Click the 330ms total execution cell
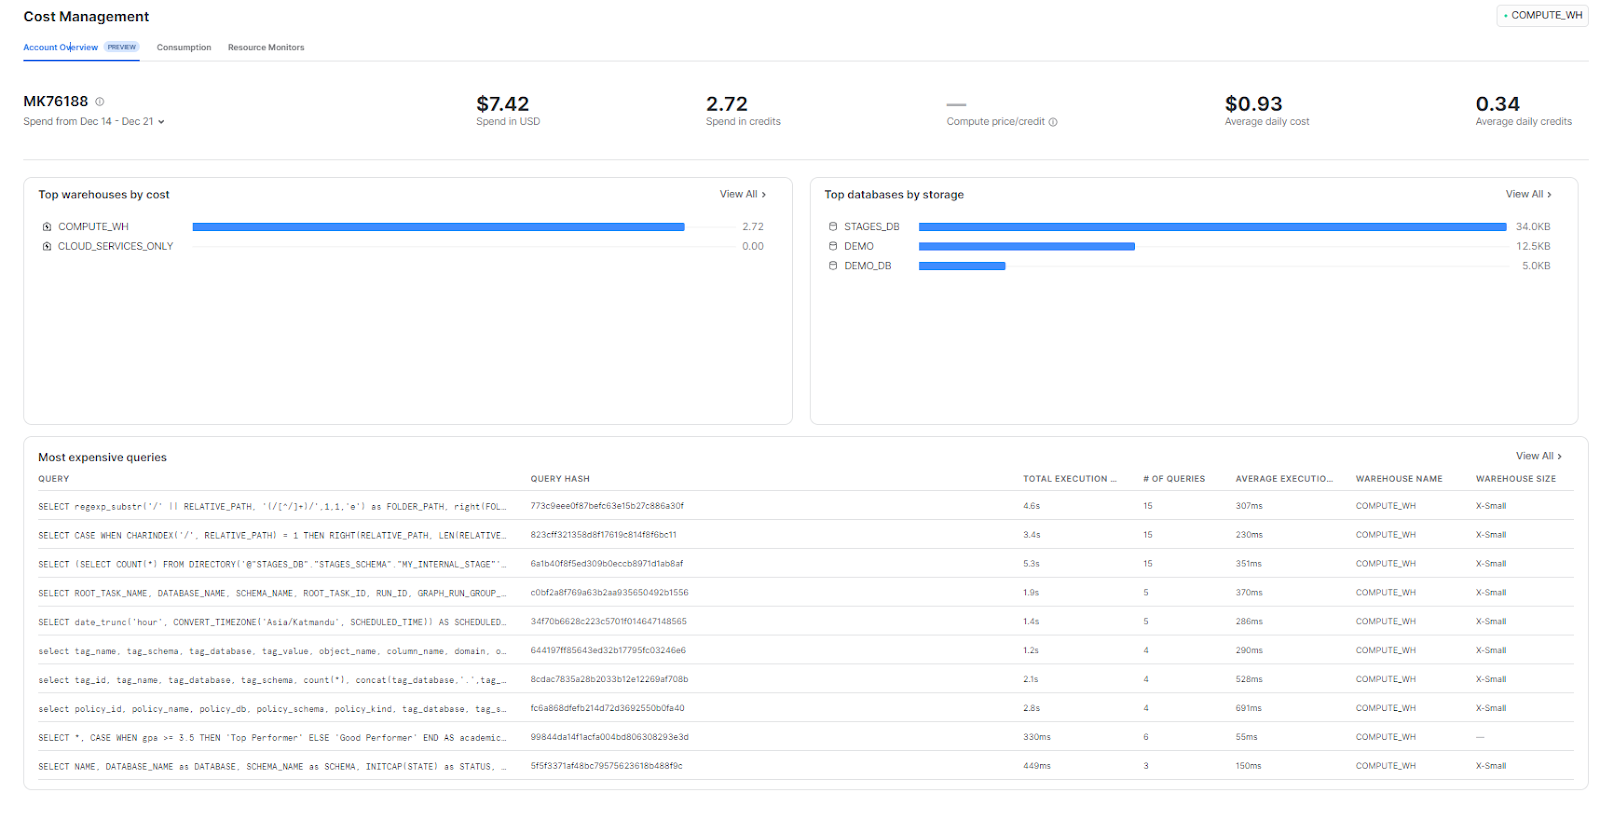This screenshot has width=1600, height=820. click(1037, 738)
